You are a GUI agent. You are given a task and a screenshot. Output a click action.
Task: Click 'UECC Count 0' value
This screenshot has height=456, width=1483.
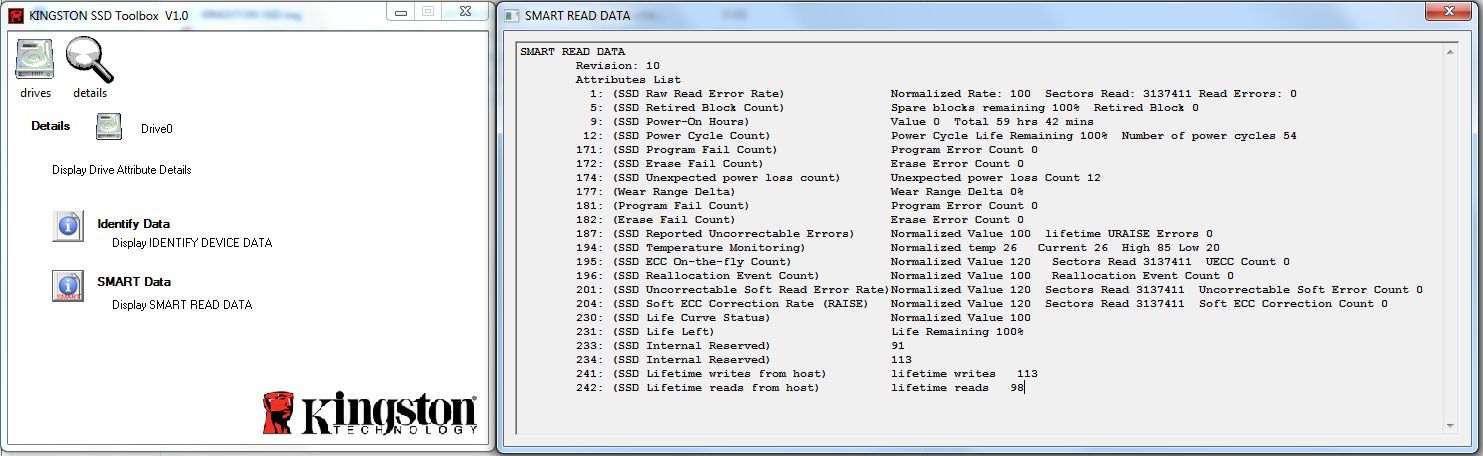point(1248,261)
